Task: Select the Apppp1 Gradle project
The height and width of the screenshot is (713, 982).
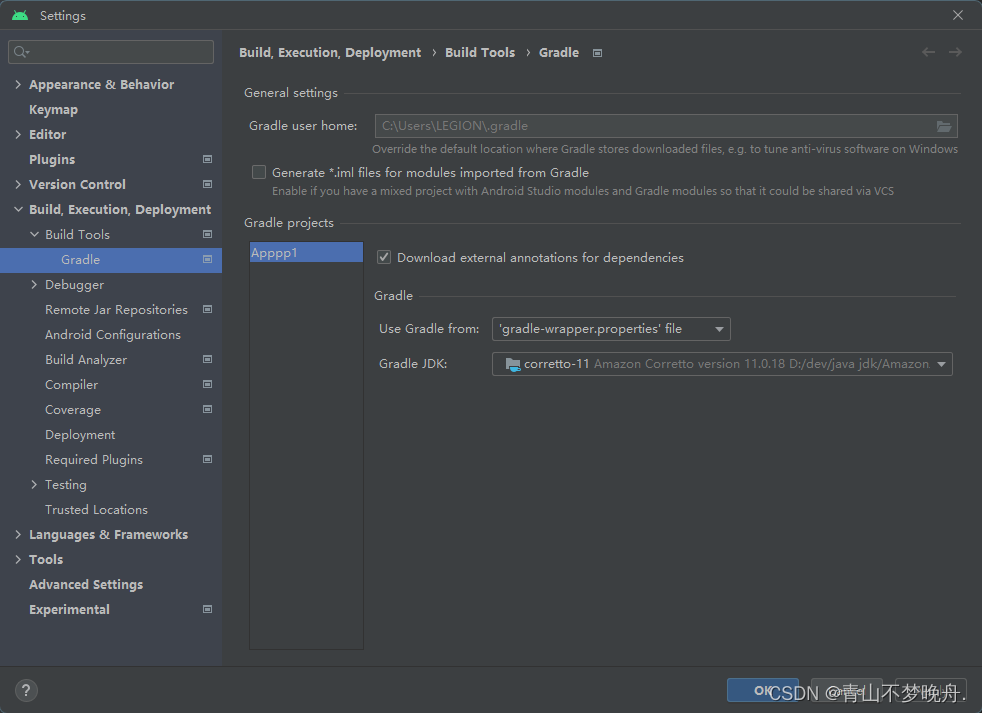Action: coord(306,252)
